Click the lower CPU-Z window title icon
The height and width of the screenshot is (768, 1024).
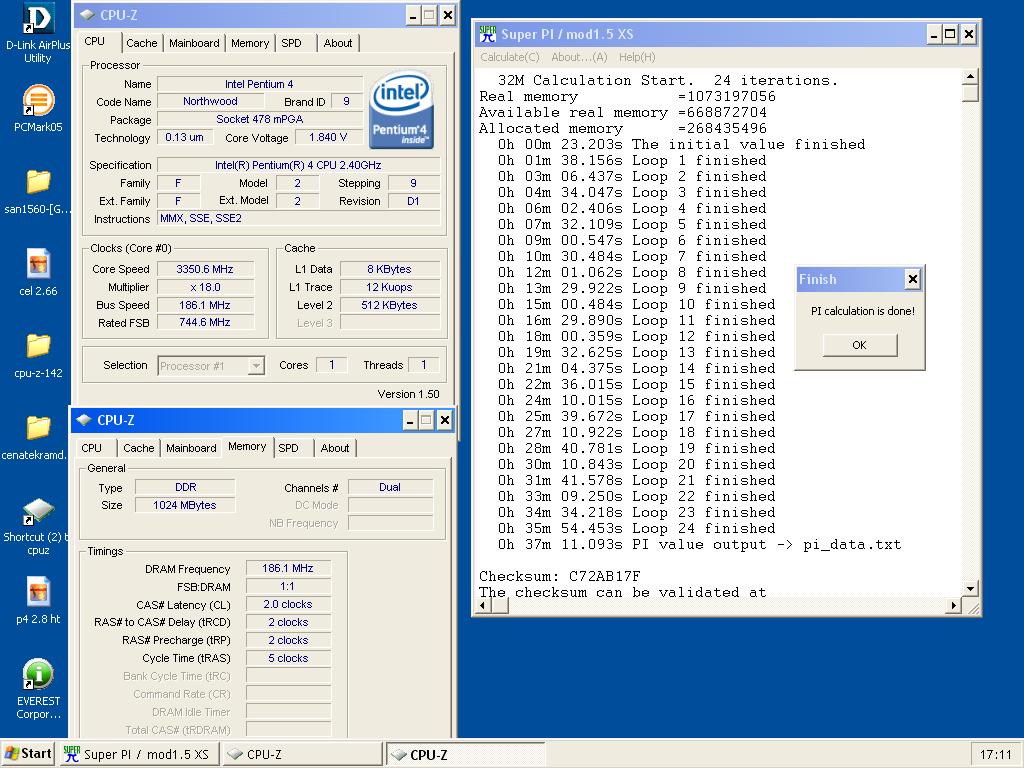coord(84,420)
